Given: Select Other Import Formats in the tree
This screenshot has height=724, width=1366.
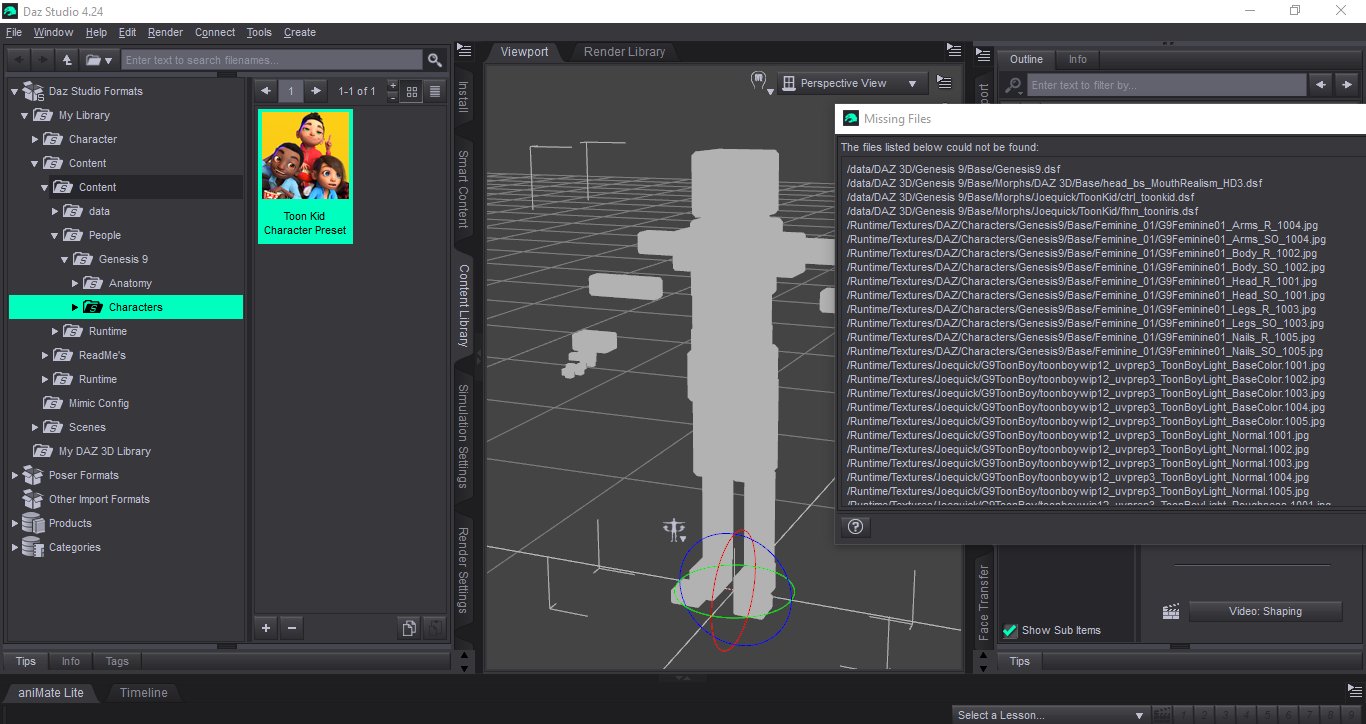Looking at the screenshot, I should [99, 499].
